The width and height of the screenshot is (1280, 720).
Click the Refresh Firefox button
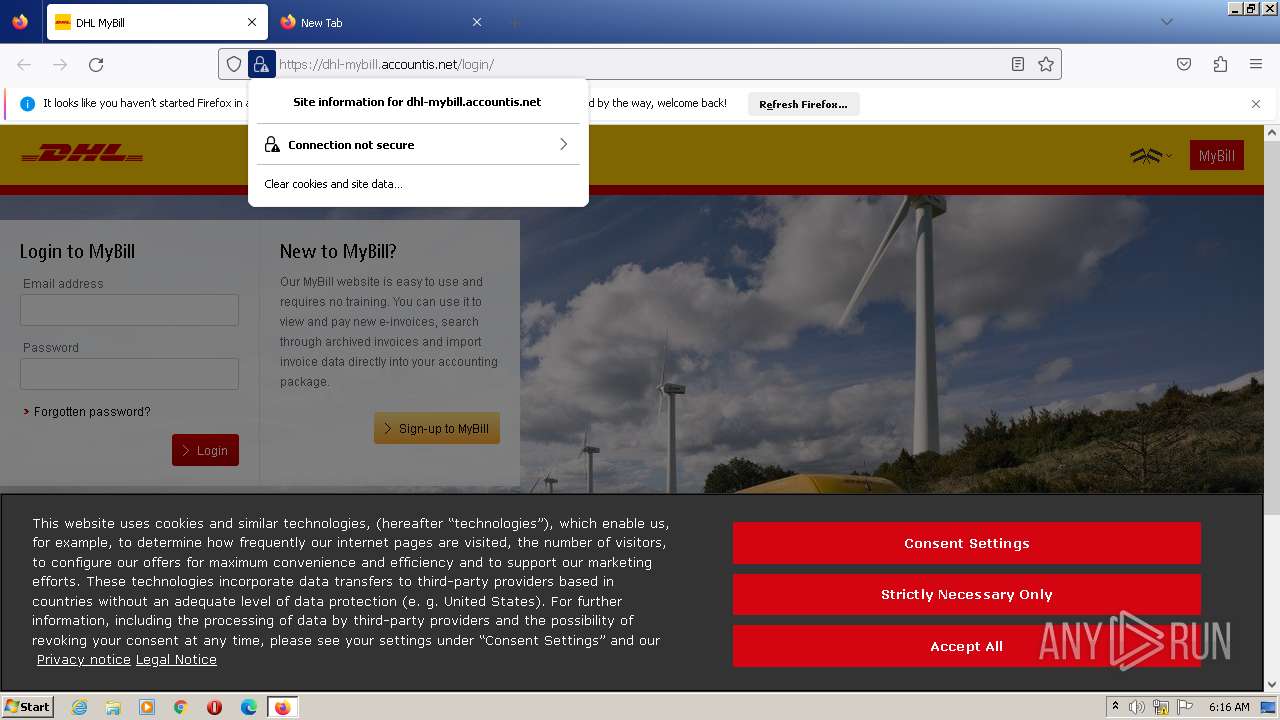tap(803, 104)
